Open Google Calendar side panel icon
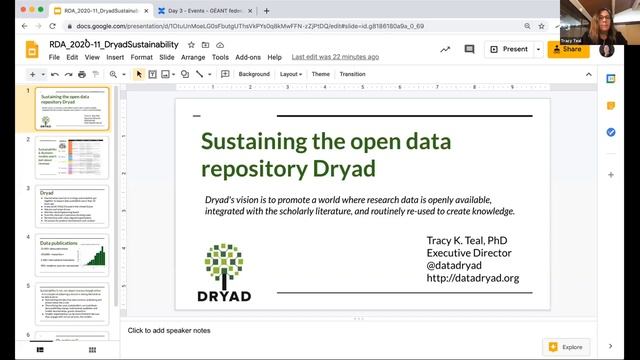The image size is (640, 360). click(611, 79)
